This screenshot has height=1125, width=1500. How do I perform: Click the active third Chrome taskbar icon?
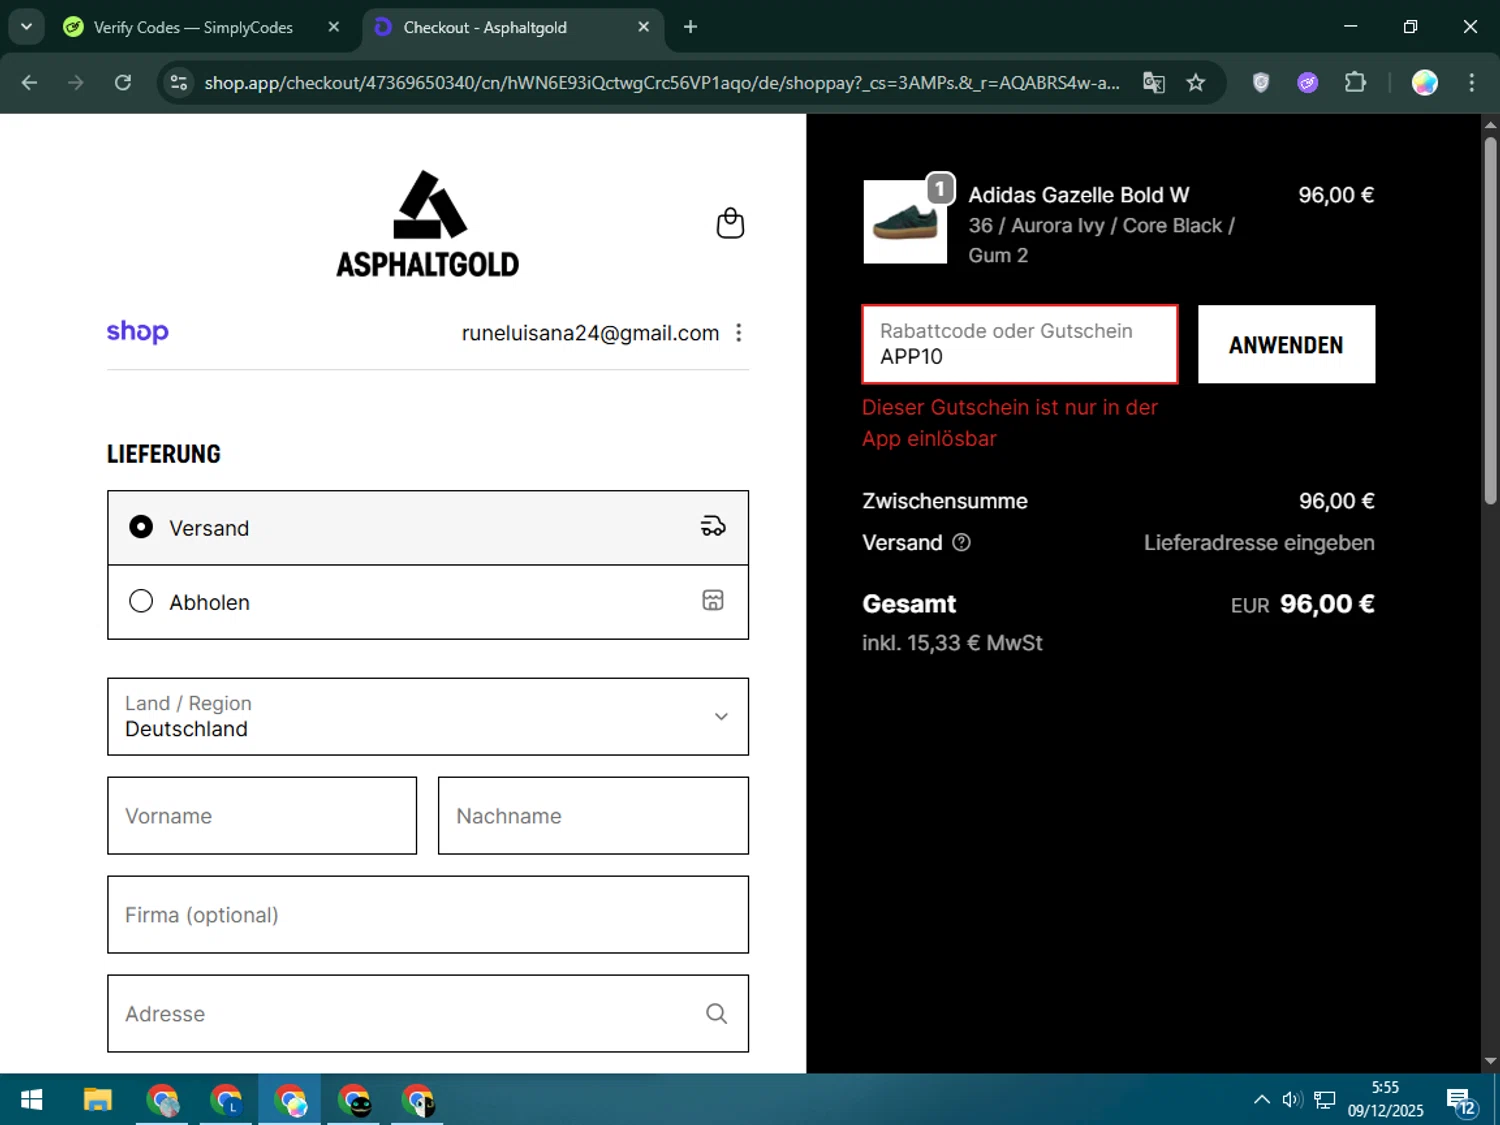click(290, 1100)
